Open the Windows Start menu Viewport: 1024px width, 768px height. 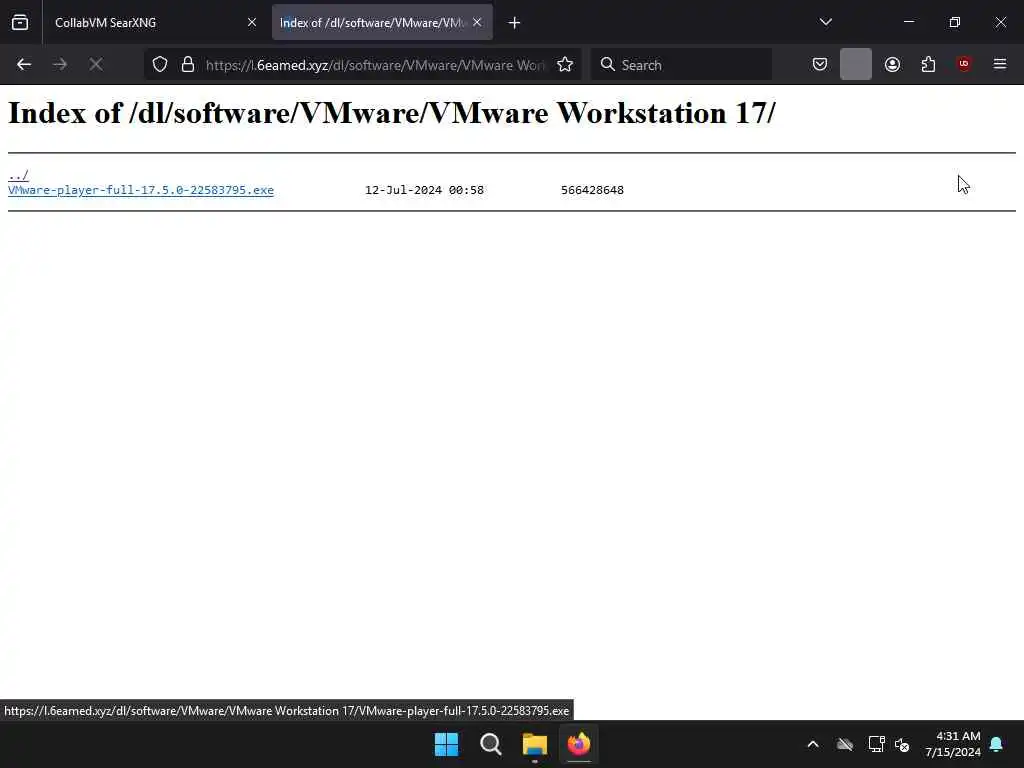(x=447, y=744)
